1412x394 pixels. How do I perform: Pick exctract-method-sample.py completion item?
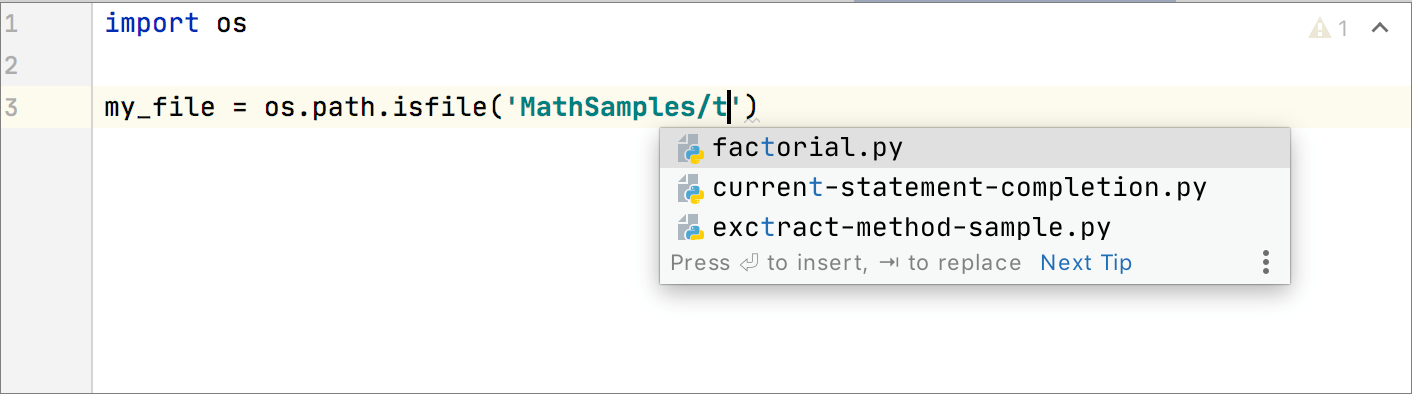975,228
